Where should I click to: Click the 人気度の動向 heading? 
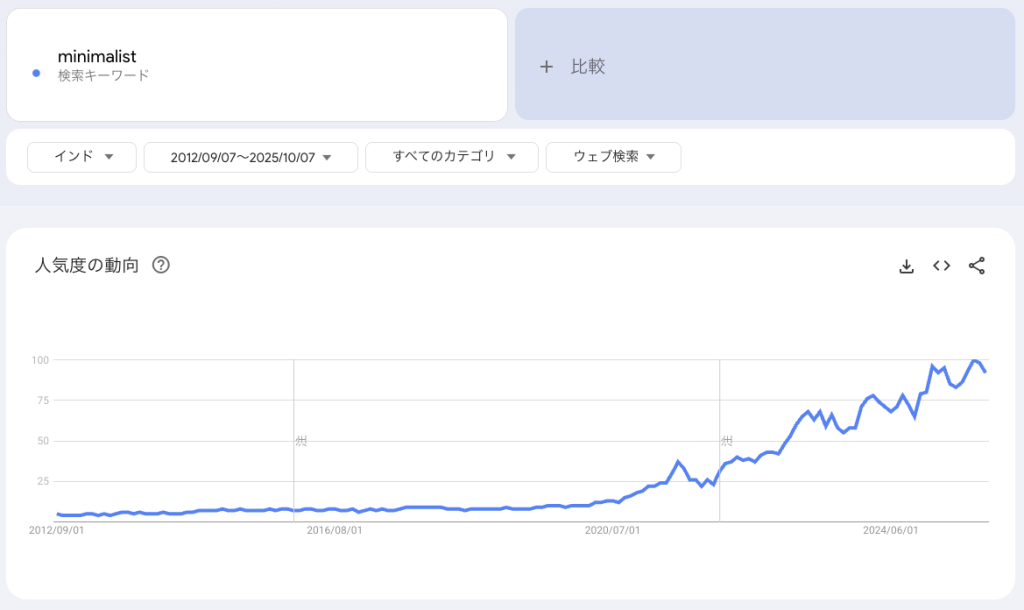point(86,266)
